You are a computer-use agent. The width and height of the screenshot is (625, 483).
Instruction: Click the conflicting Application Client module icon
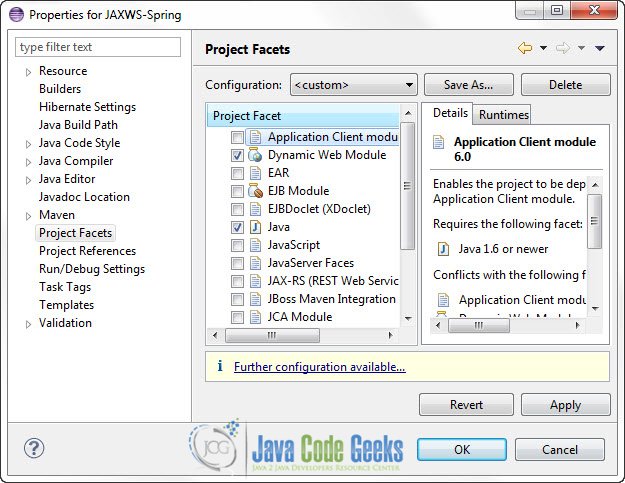[x=443, y=300]
